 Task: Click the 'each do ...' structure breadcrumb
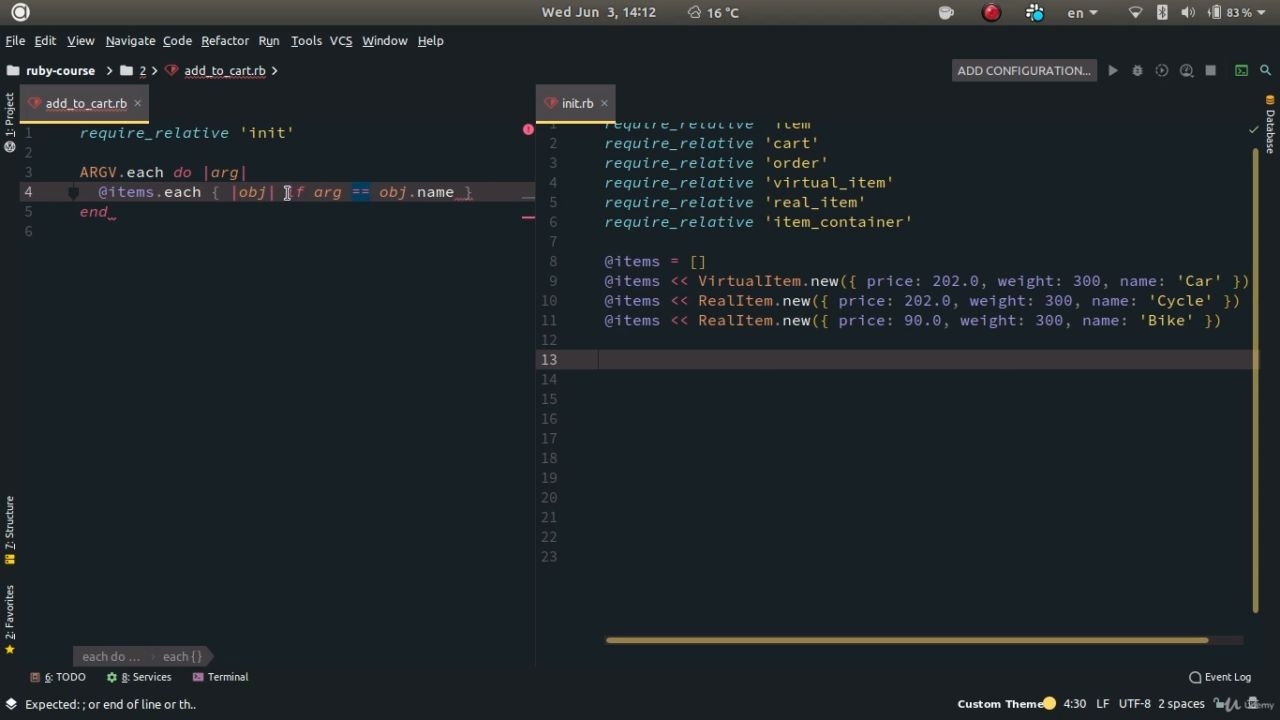point(111,657)
